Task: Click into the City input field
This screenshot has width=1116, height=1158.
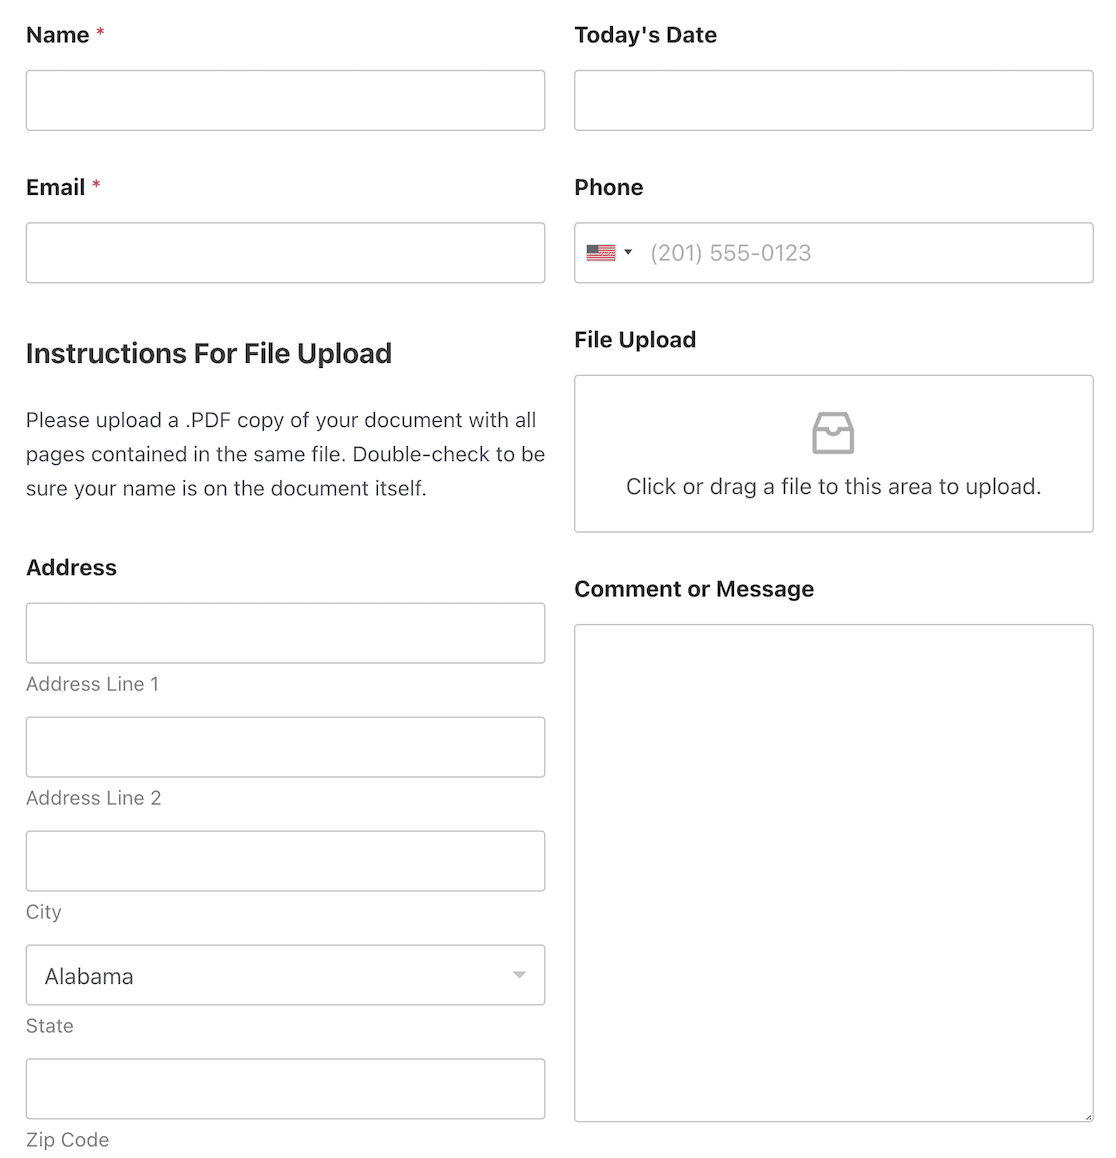Action: (285, 861)
